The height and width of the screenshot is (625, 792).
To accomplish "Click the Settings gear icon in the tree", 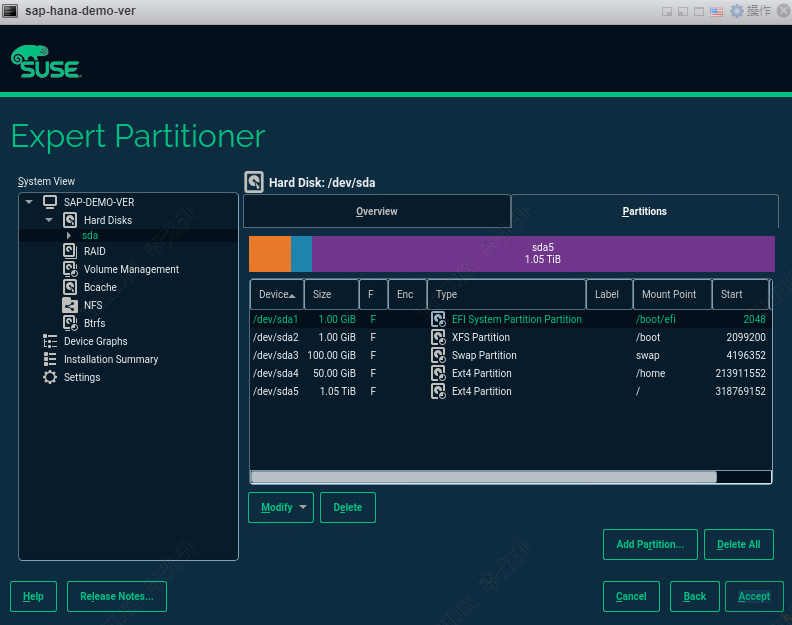I will click(x=50, y=377).
